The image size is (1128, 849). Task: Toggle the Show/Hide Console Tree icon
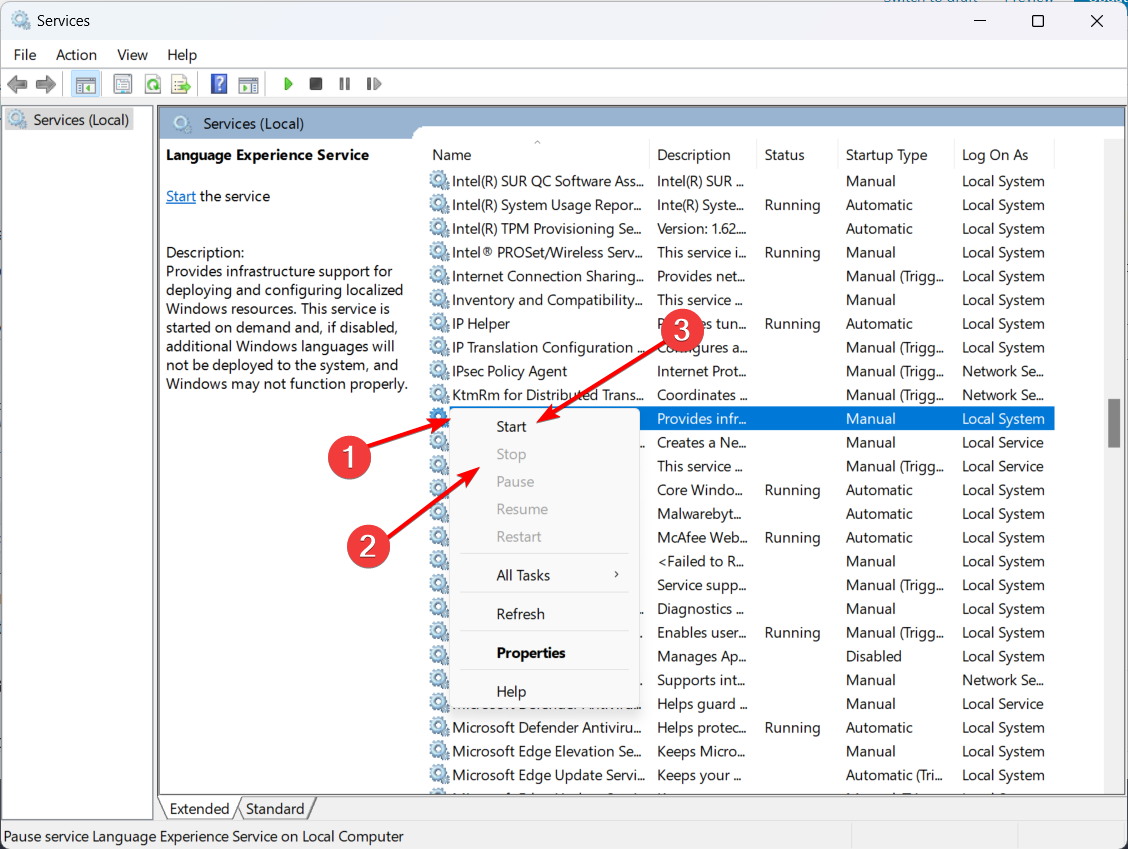[x=86, y=84]
